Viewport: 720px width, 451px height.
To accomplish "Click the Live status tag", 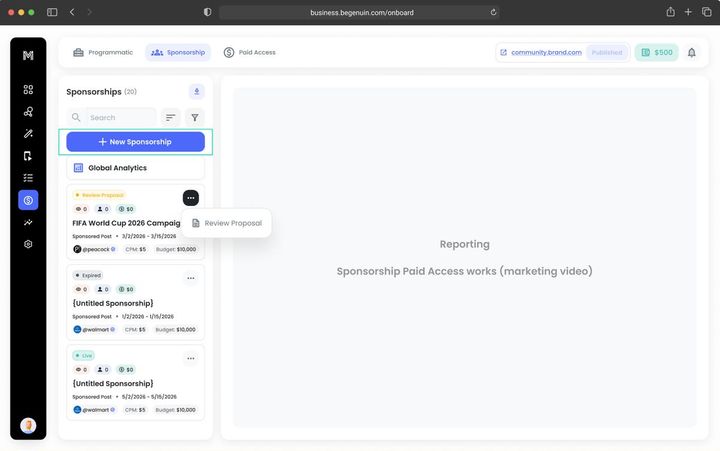I will pos(84,355).
